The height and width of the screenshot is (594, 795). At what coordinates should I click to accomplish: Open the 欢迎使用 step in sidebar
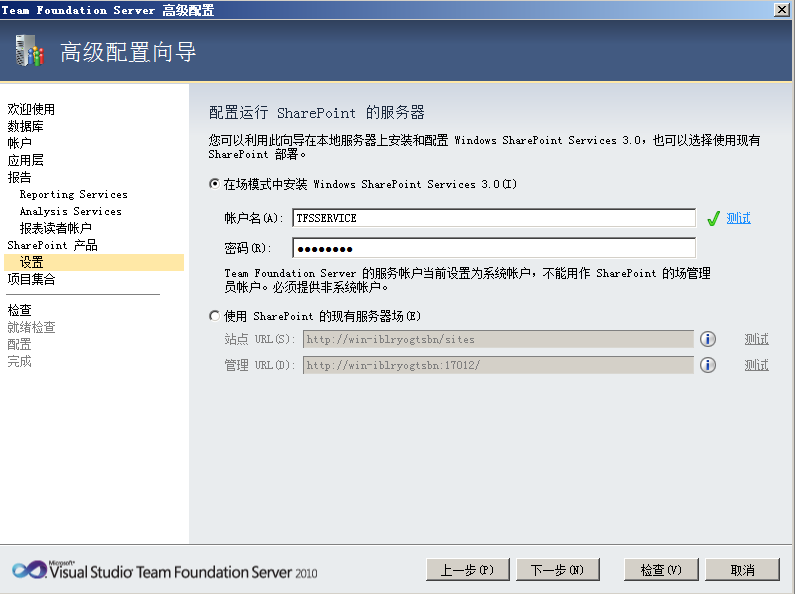[31, 109]
